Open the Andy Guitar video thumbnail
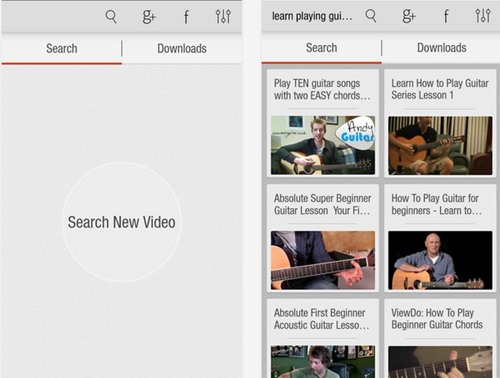This screenshot has width=500, height=378. (x=323, y=145)
